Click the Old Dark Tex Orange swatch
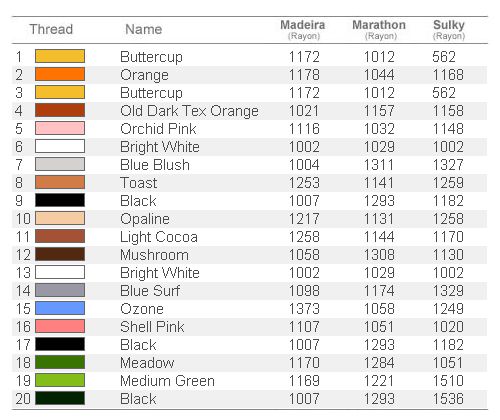The image size is (500, 420). pyautogui.click(x=60, y=110)
